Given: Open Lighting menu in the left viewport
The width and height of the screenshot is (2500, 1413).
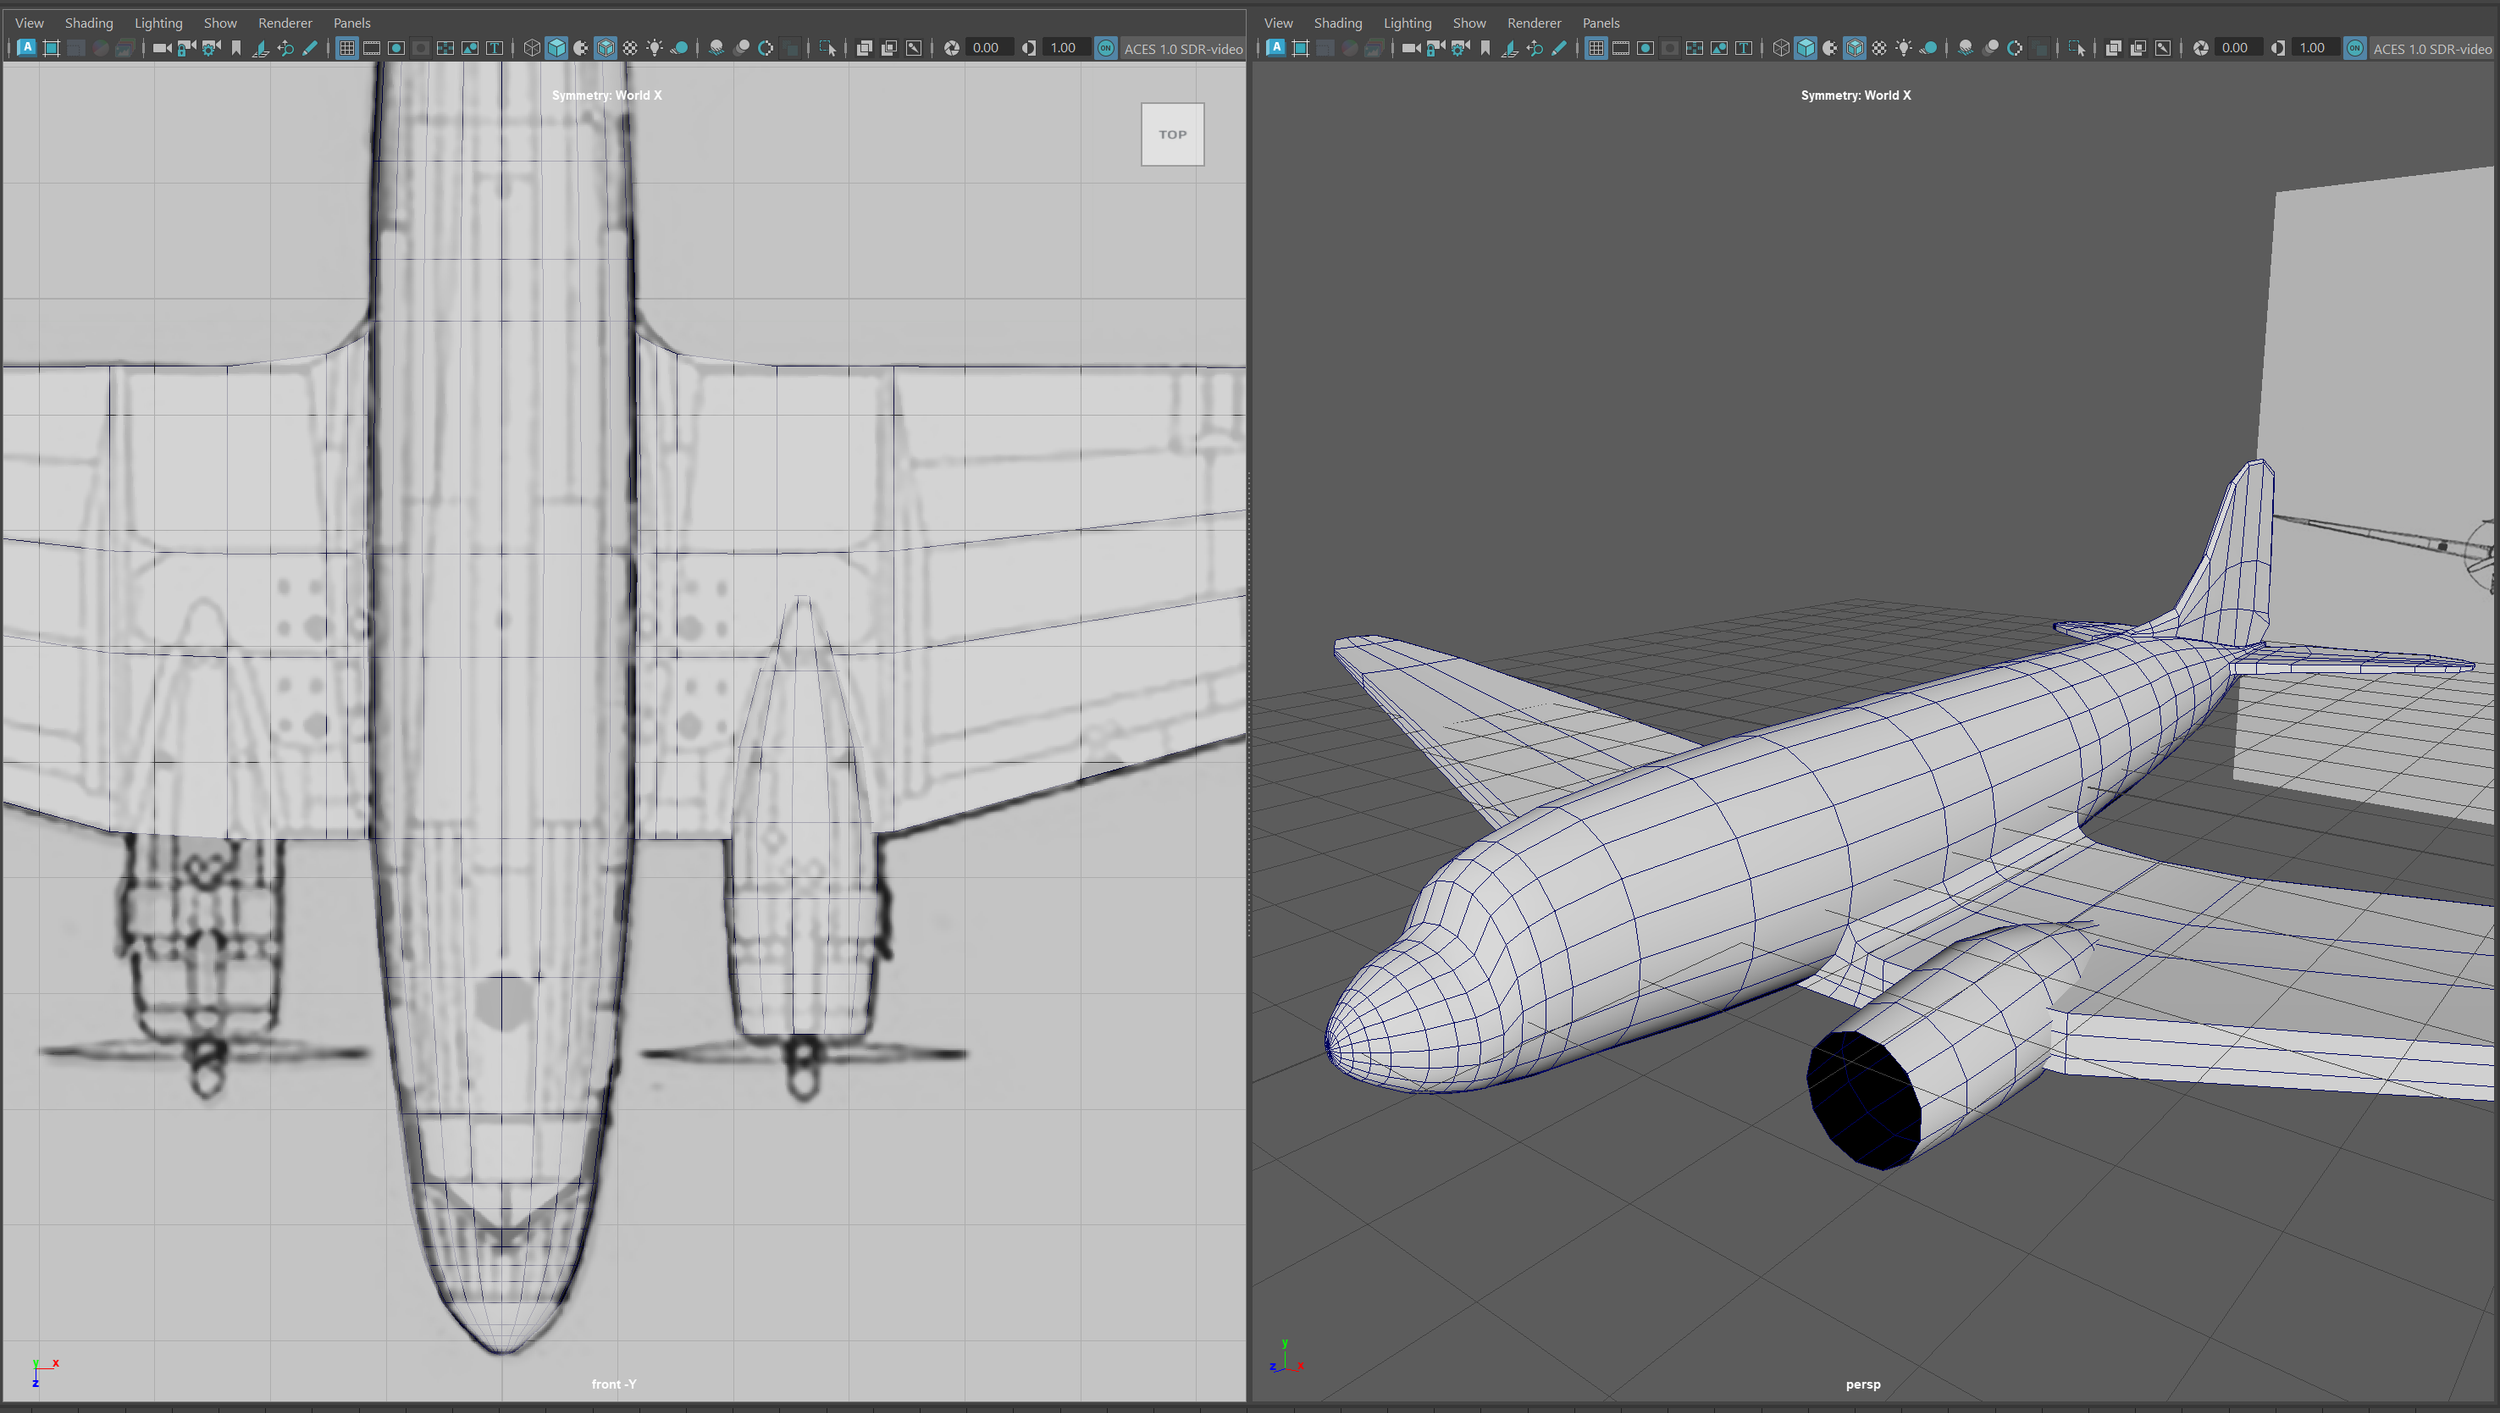Looking at the screenshot, I should click(x=158, y=22).
